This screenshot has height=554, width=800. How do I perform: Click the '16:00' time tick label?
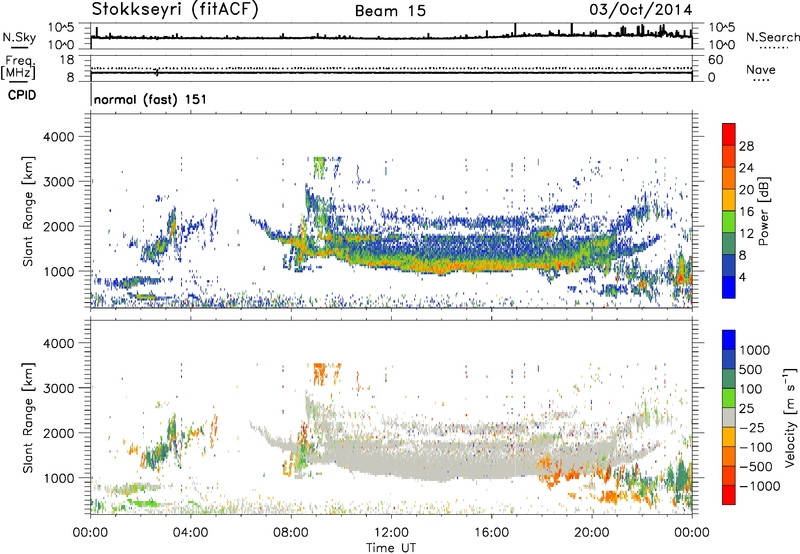click(491, 533)
